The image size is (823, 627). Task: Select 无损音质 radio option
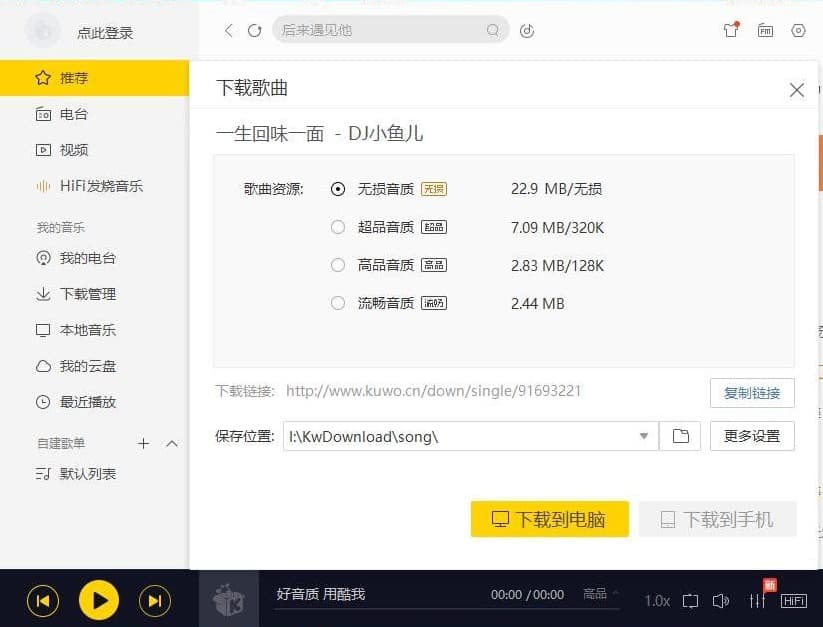[x=338, y=189]
